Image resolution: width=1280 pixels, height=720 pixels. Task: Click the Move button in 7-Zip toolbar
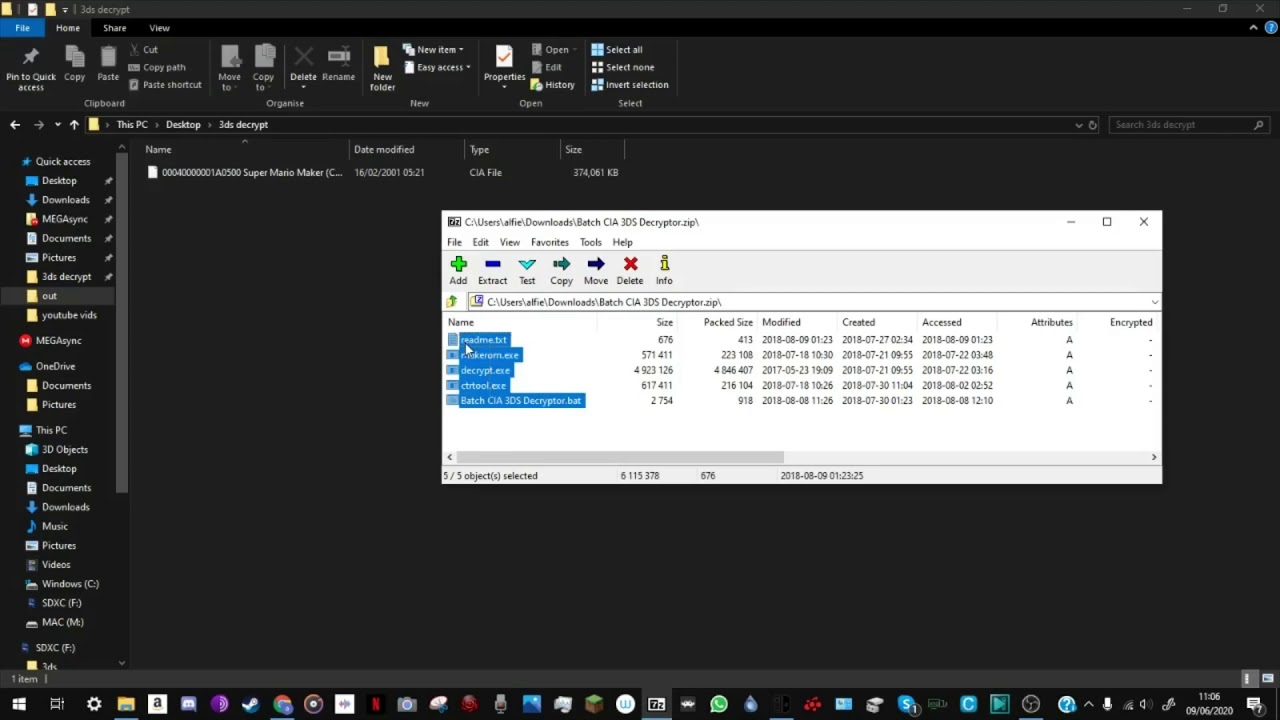[596, 270]
